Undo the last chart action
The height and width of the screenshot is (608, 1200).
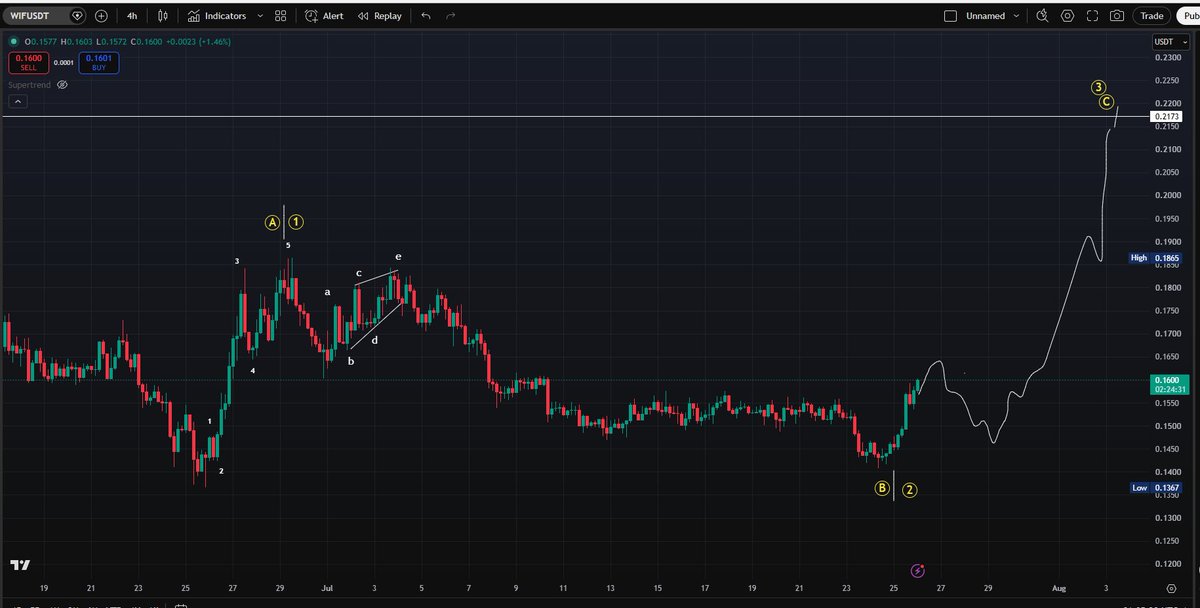[x=426, y=16]
